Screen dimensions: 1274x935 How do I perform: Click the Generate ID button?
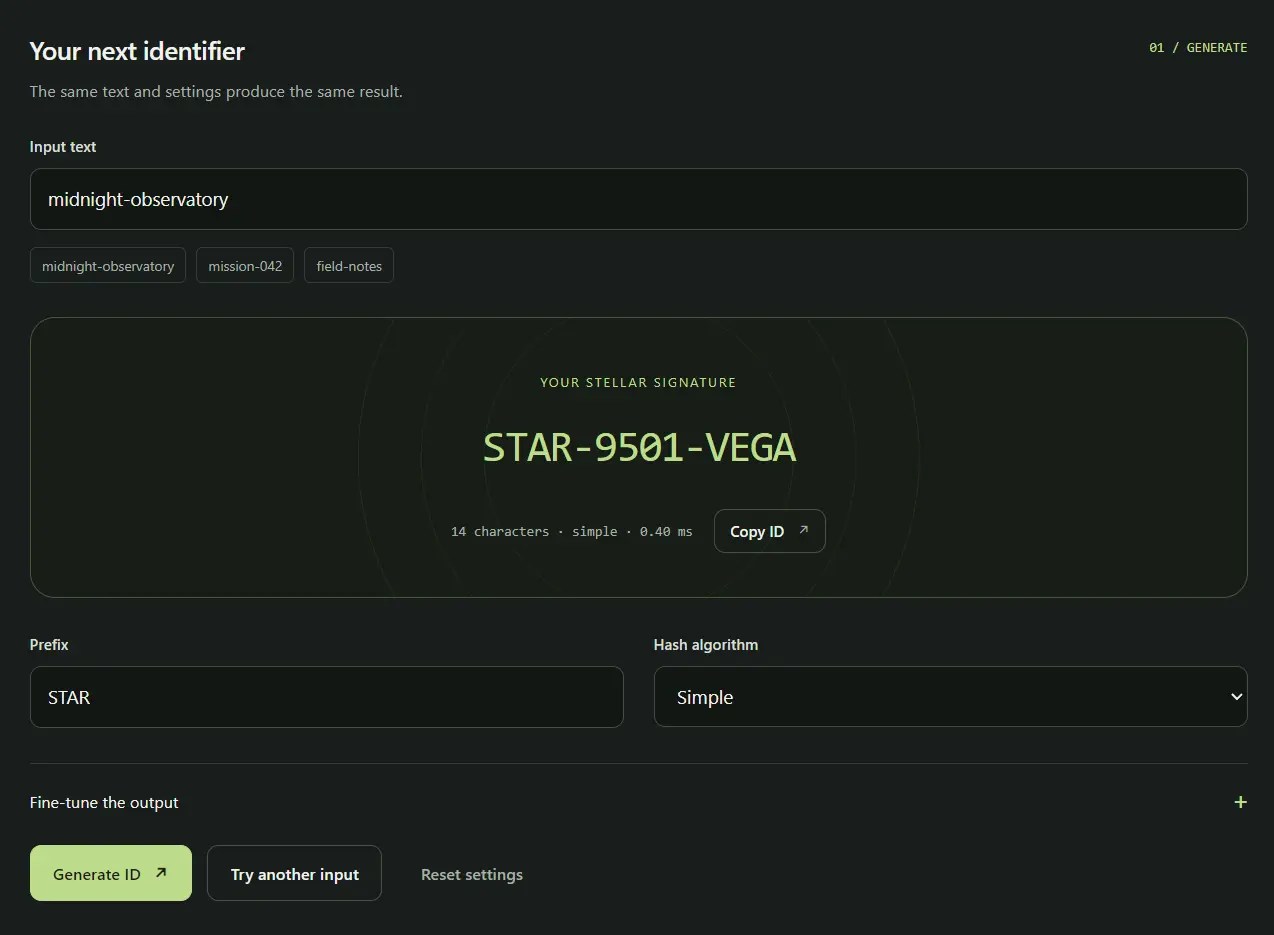111,873
